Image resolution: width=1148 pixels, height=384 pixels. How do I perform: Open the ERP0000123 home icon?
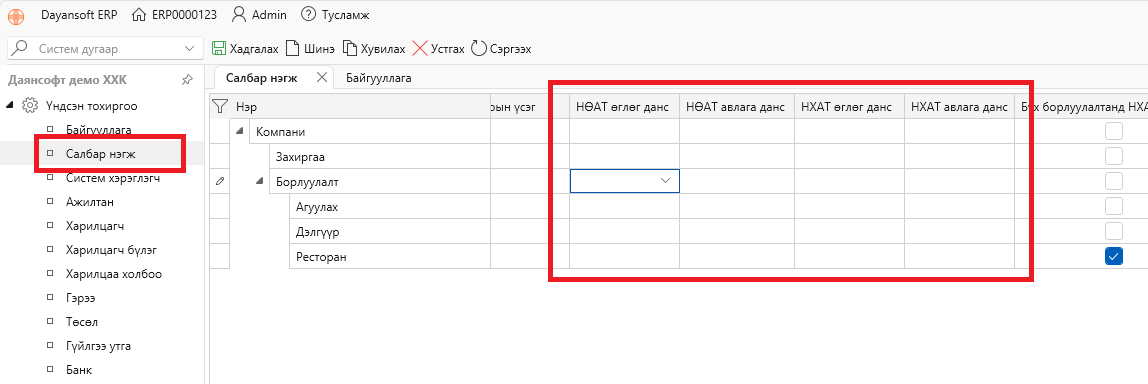point(138,14)
